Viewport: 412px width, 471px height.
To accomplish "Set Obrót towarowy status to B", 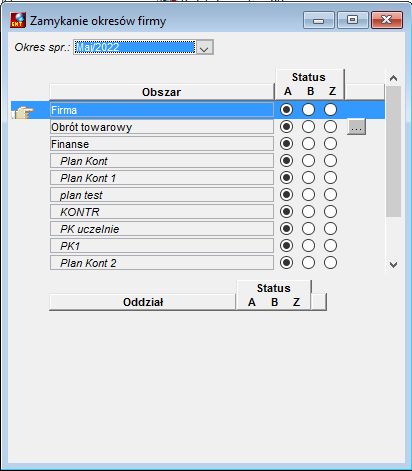I will (x=308, y=127).
